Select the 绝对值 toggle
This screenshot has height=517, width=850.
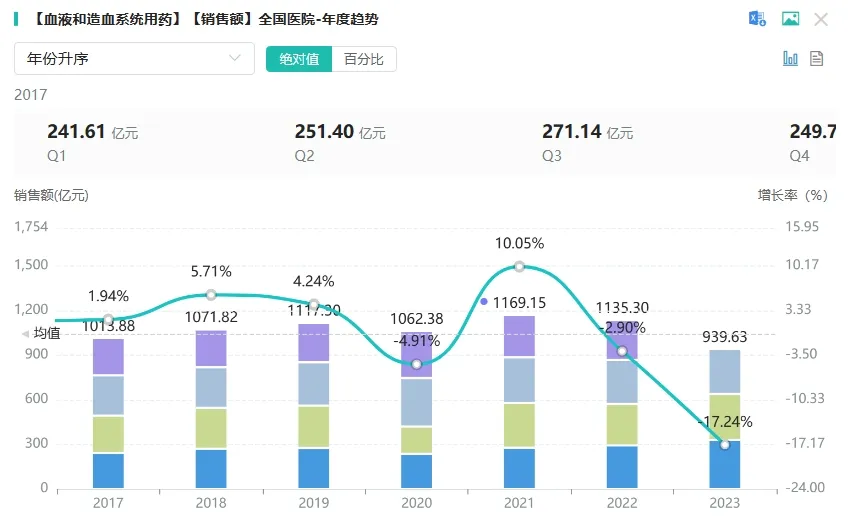(299, 59)
